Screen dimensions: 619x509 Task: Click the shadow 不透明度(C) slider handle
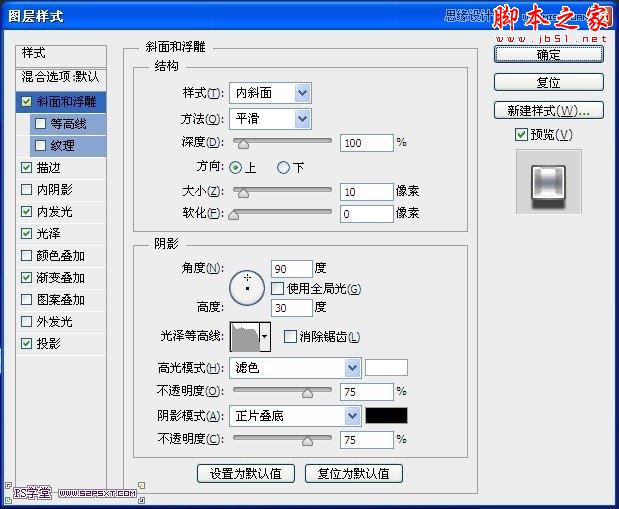coord(308,440)
